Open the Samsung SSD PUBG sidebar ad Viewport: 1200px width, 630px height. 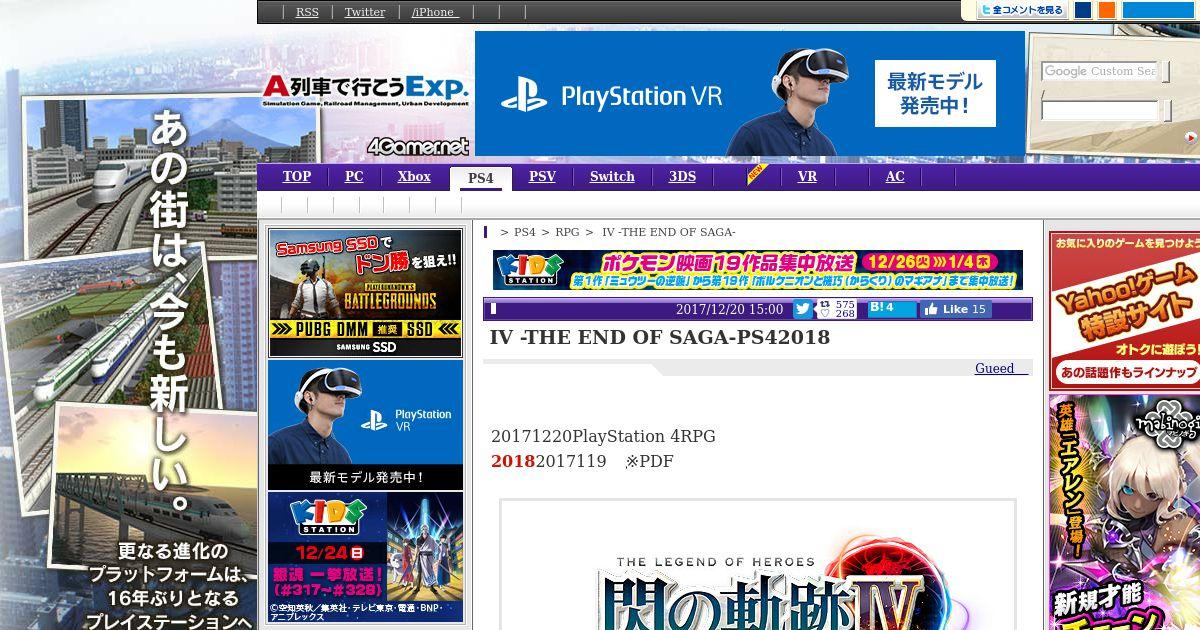point(366,293)
